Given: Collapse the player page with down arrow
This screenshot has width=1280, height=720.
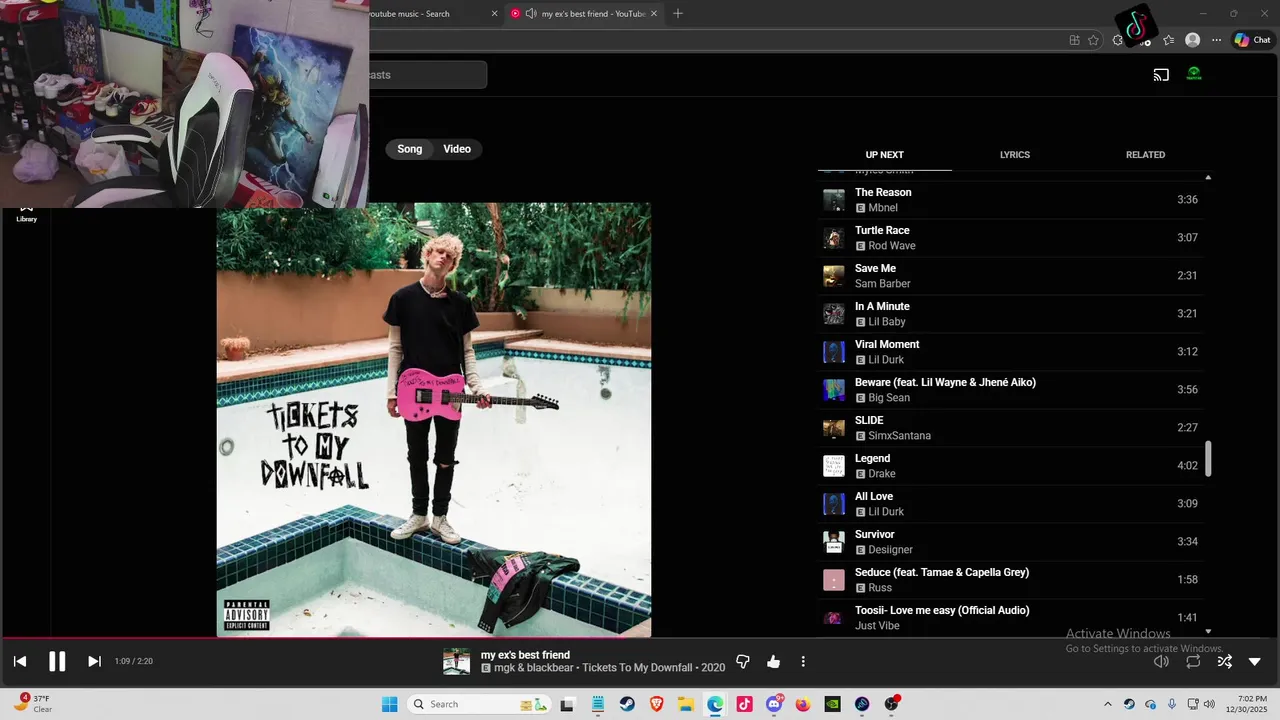Looking at the screenshot, I should (x=1255, y=661).
